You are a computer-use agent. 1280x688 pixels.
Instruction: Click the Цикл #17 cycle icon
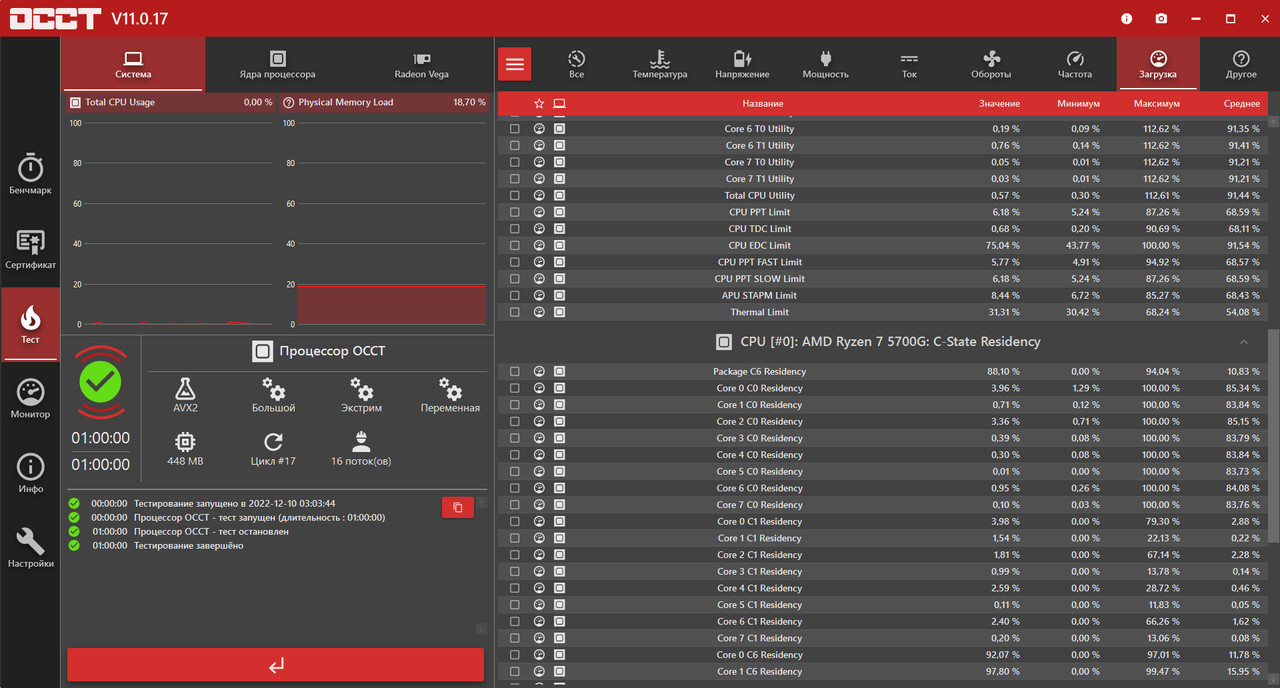pos(273,449)
